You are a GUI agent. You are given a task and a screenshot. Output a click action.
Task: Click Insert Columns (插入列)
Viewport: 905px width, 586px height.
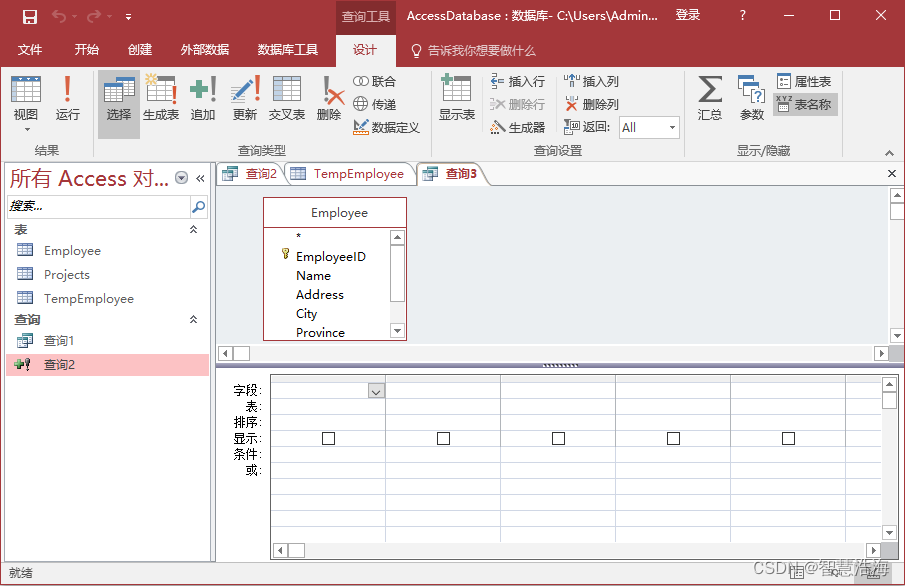click(x=592, y=81)
